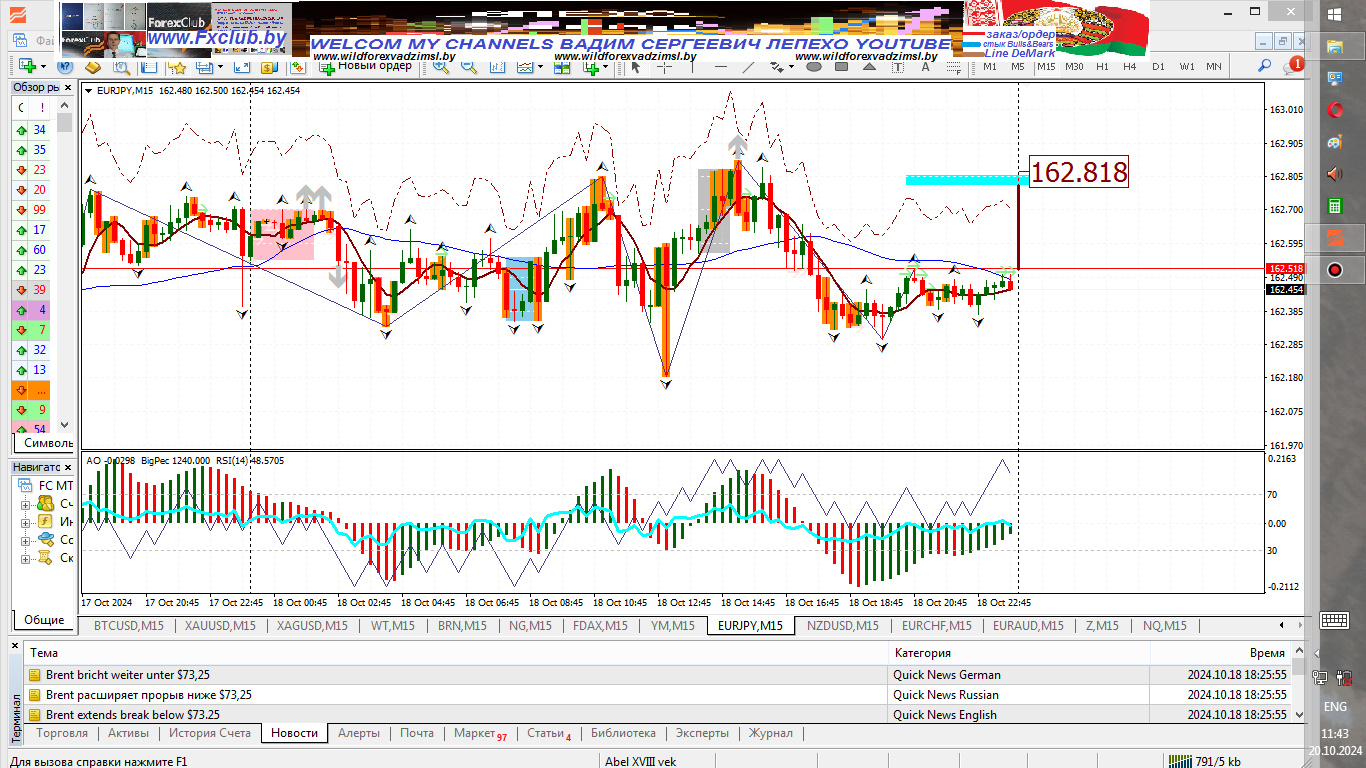Expand the scripts node in Navigator
The image size is (1366, 768).
pyautogui.click(x=26, y=558)
